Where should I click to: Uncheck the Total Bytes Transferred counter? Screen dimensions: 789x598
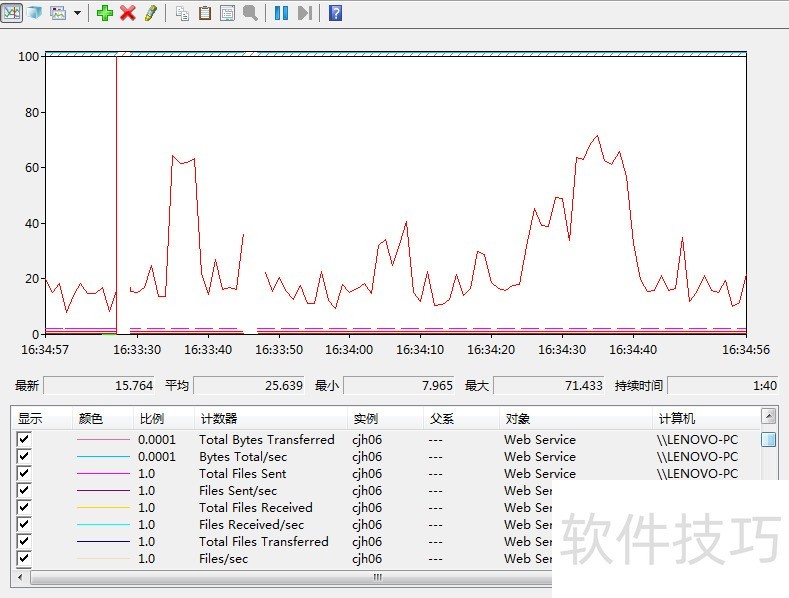24,439
